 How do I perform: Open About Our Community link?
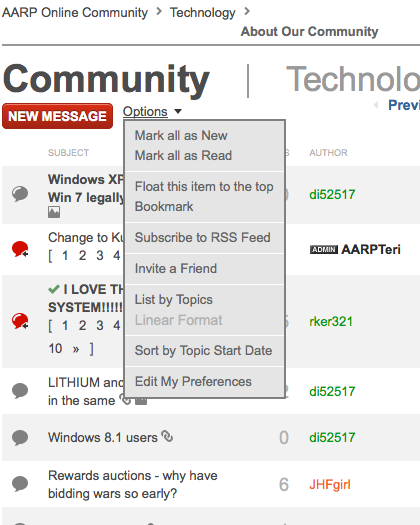coord(309,32)
